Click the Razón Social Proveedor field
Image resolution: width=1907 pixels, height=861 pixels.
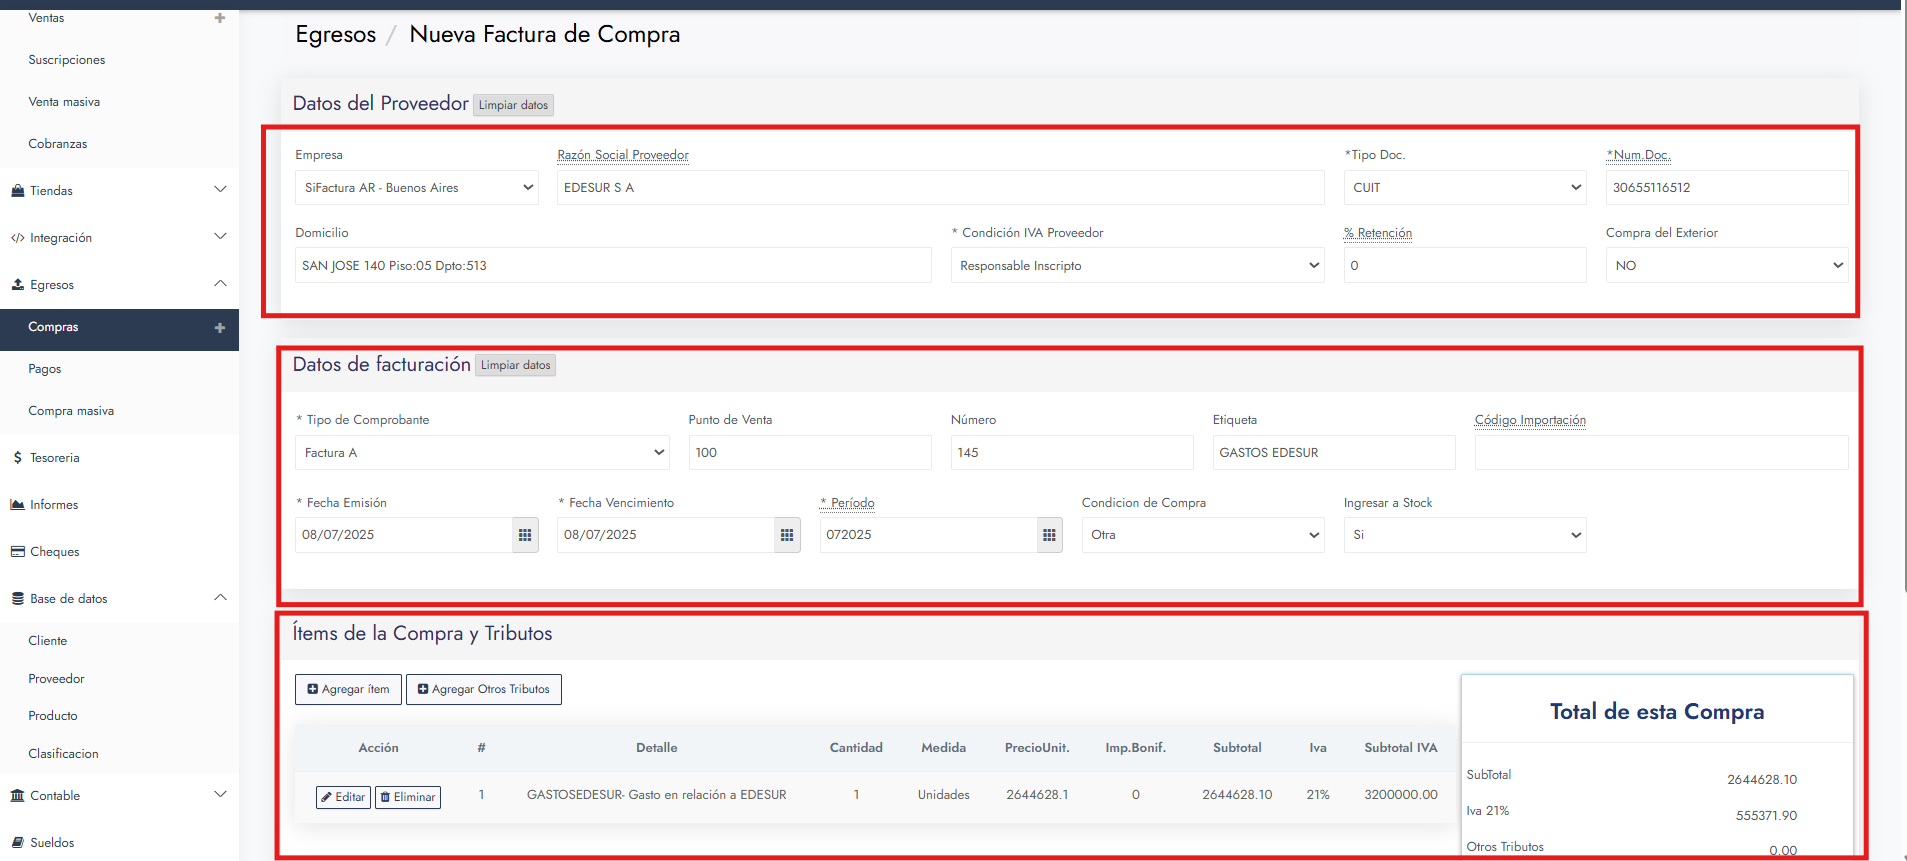point(940,188)
